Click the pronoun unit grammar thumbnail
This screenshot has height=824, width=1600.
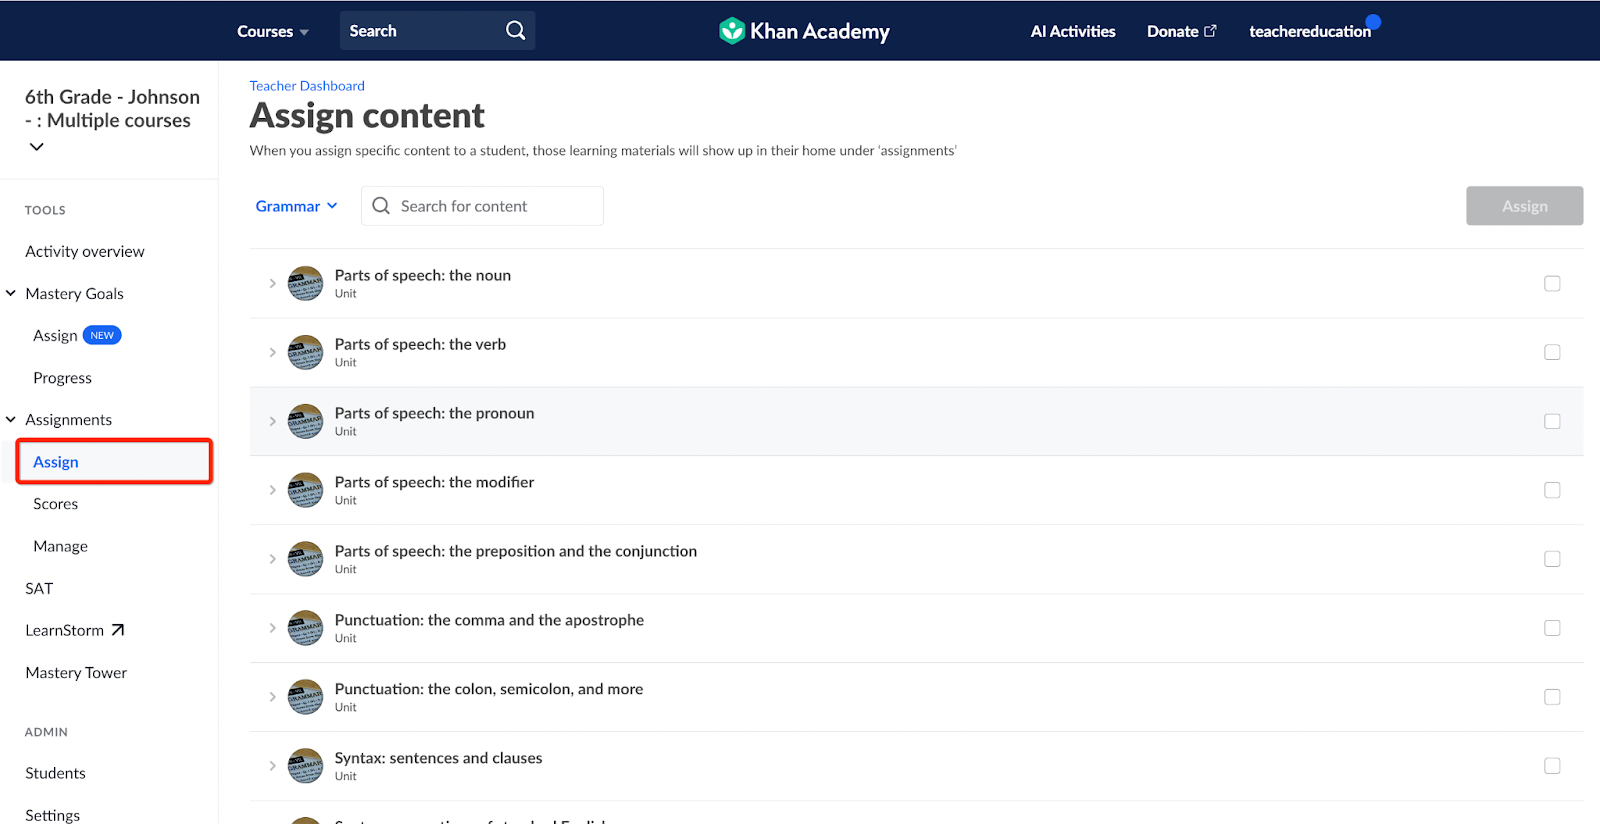click(x=305, y=421)
